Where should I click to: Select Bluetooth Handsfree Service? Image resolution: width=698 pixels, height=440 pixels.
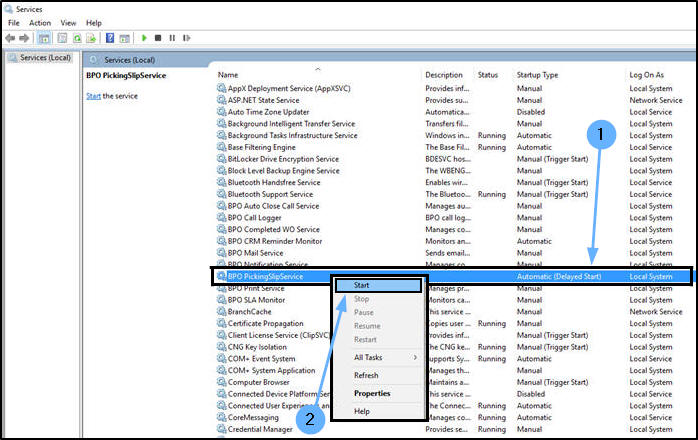tap(274, 182)
